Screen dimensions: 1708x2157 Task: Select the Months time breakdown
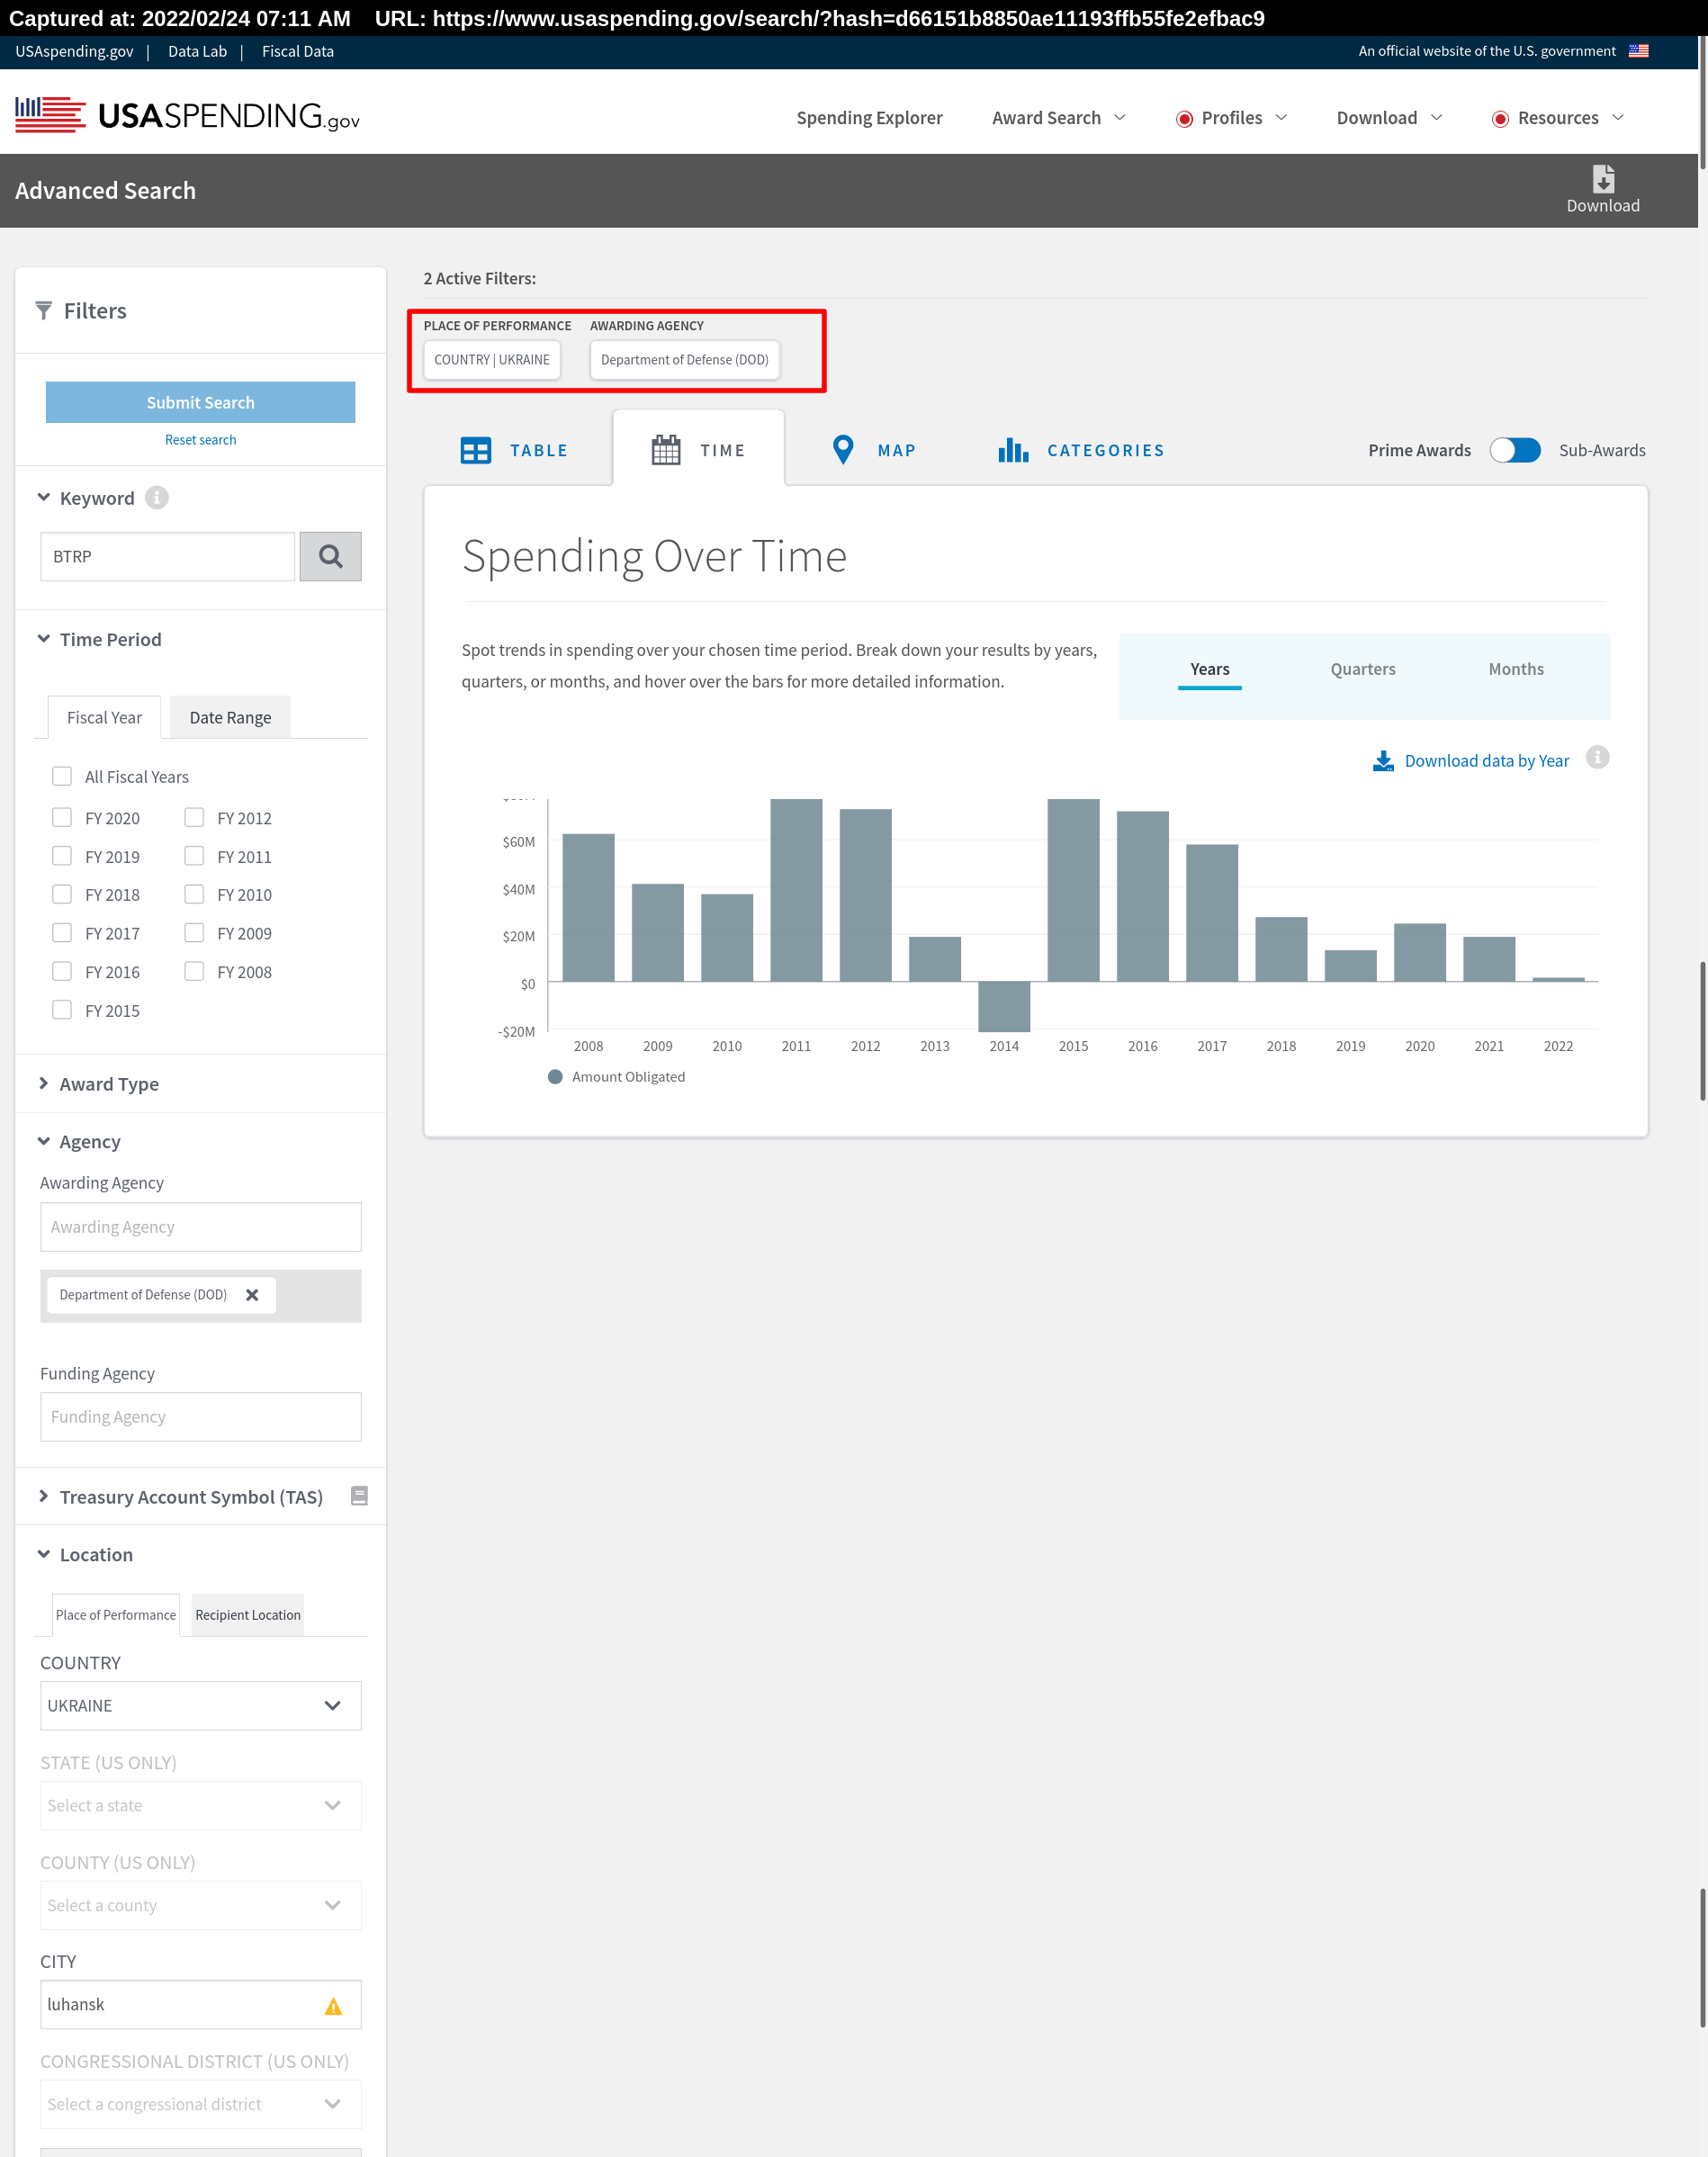point(1516,669)
